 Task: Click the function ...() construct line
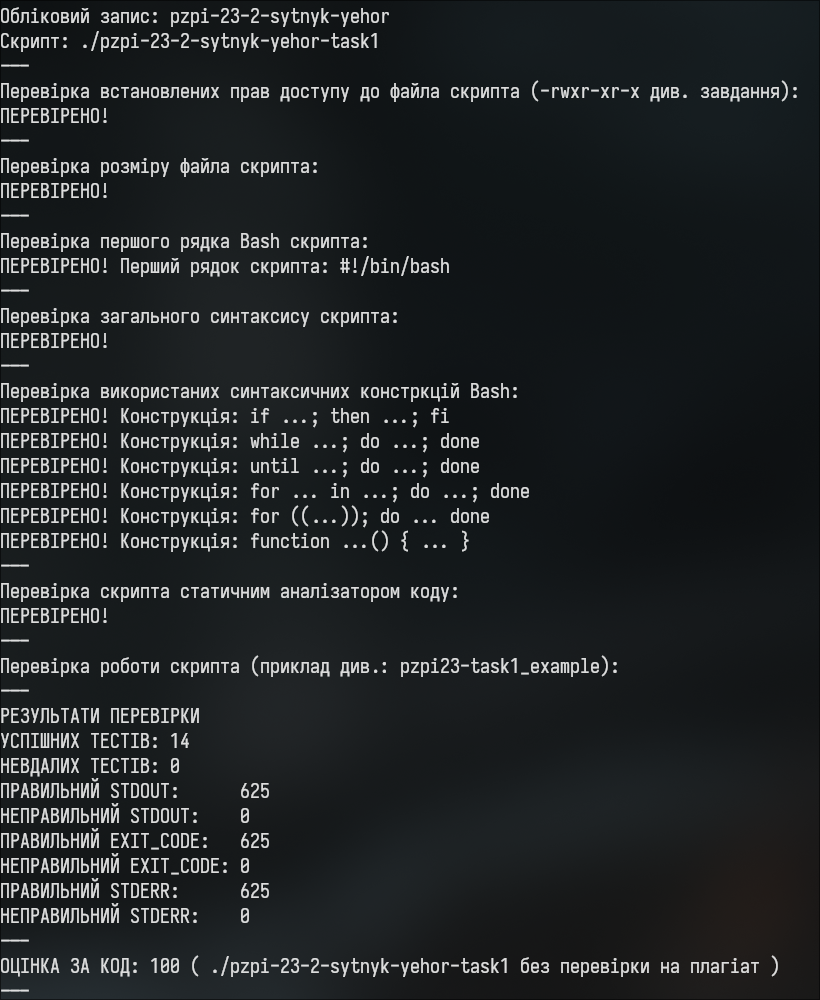[x=235, y=541]
